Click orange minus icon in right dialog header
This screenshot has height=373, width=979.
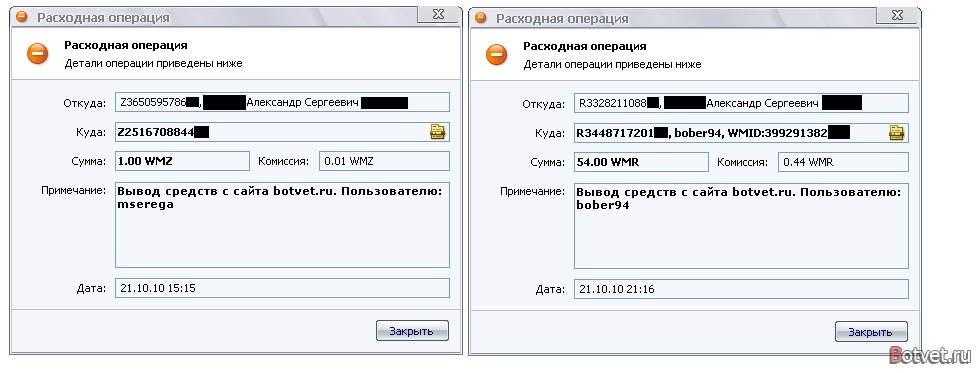(x=497, y=54)
